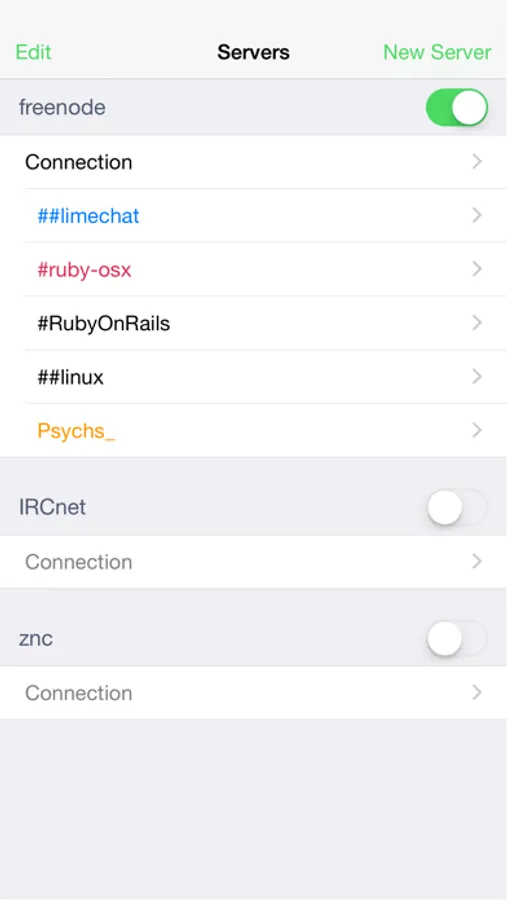Tap the arrow next to #RubyOnRails
This screenshot has height=900, width=507.
coord(477,323)
